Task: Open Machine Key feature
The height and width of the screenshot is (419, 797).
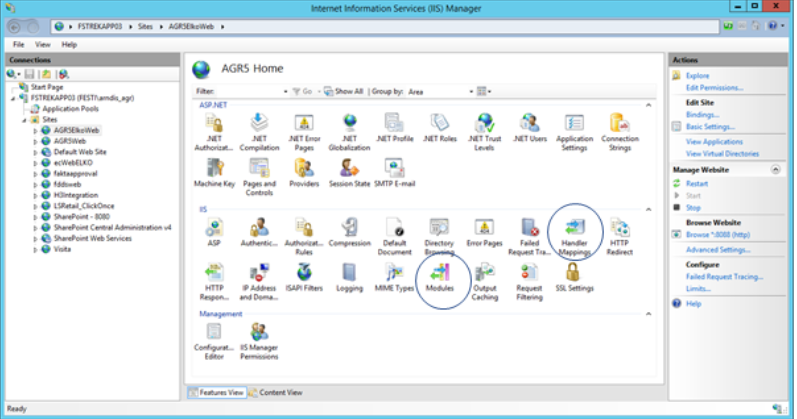Action: coord(214,173)
